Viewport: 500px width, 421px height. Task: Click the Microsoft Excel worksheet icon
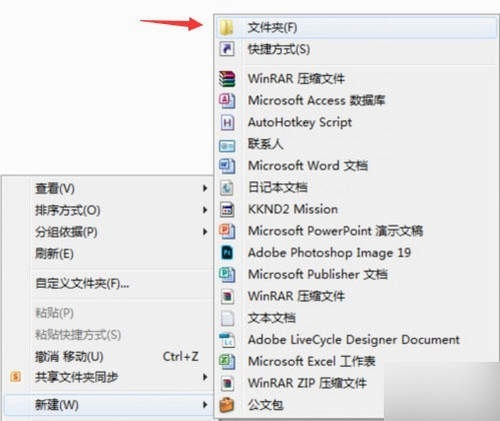227,362
